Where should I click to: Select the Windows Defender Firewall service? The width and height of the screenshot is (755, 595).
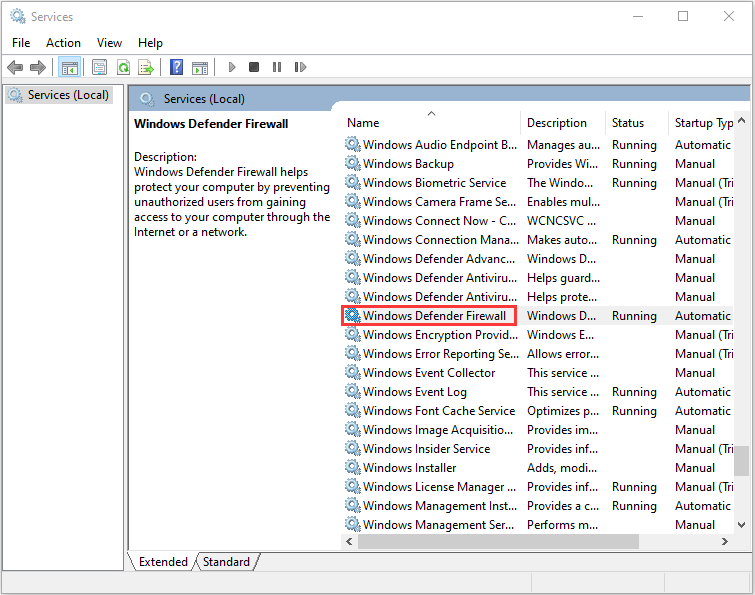(x=434, y=316)
